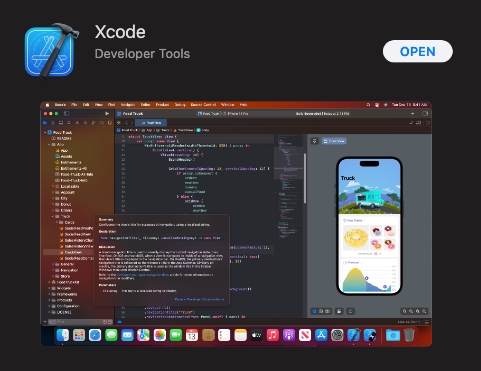Click the zoom to fit canvas button
This screenshot has width=481, height=371.
pos(418,311)
